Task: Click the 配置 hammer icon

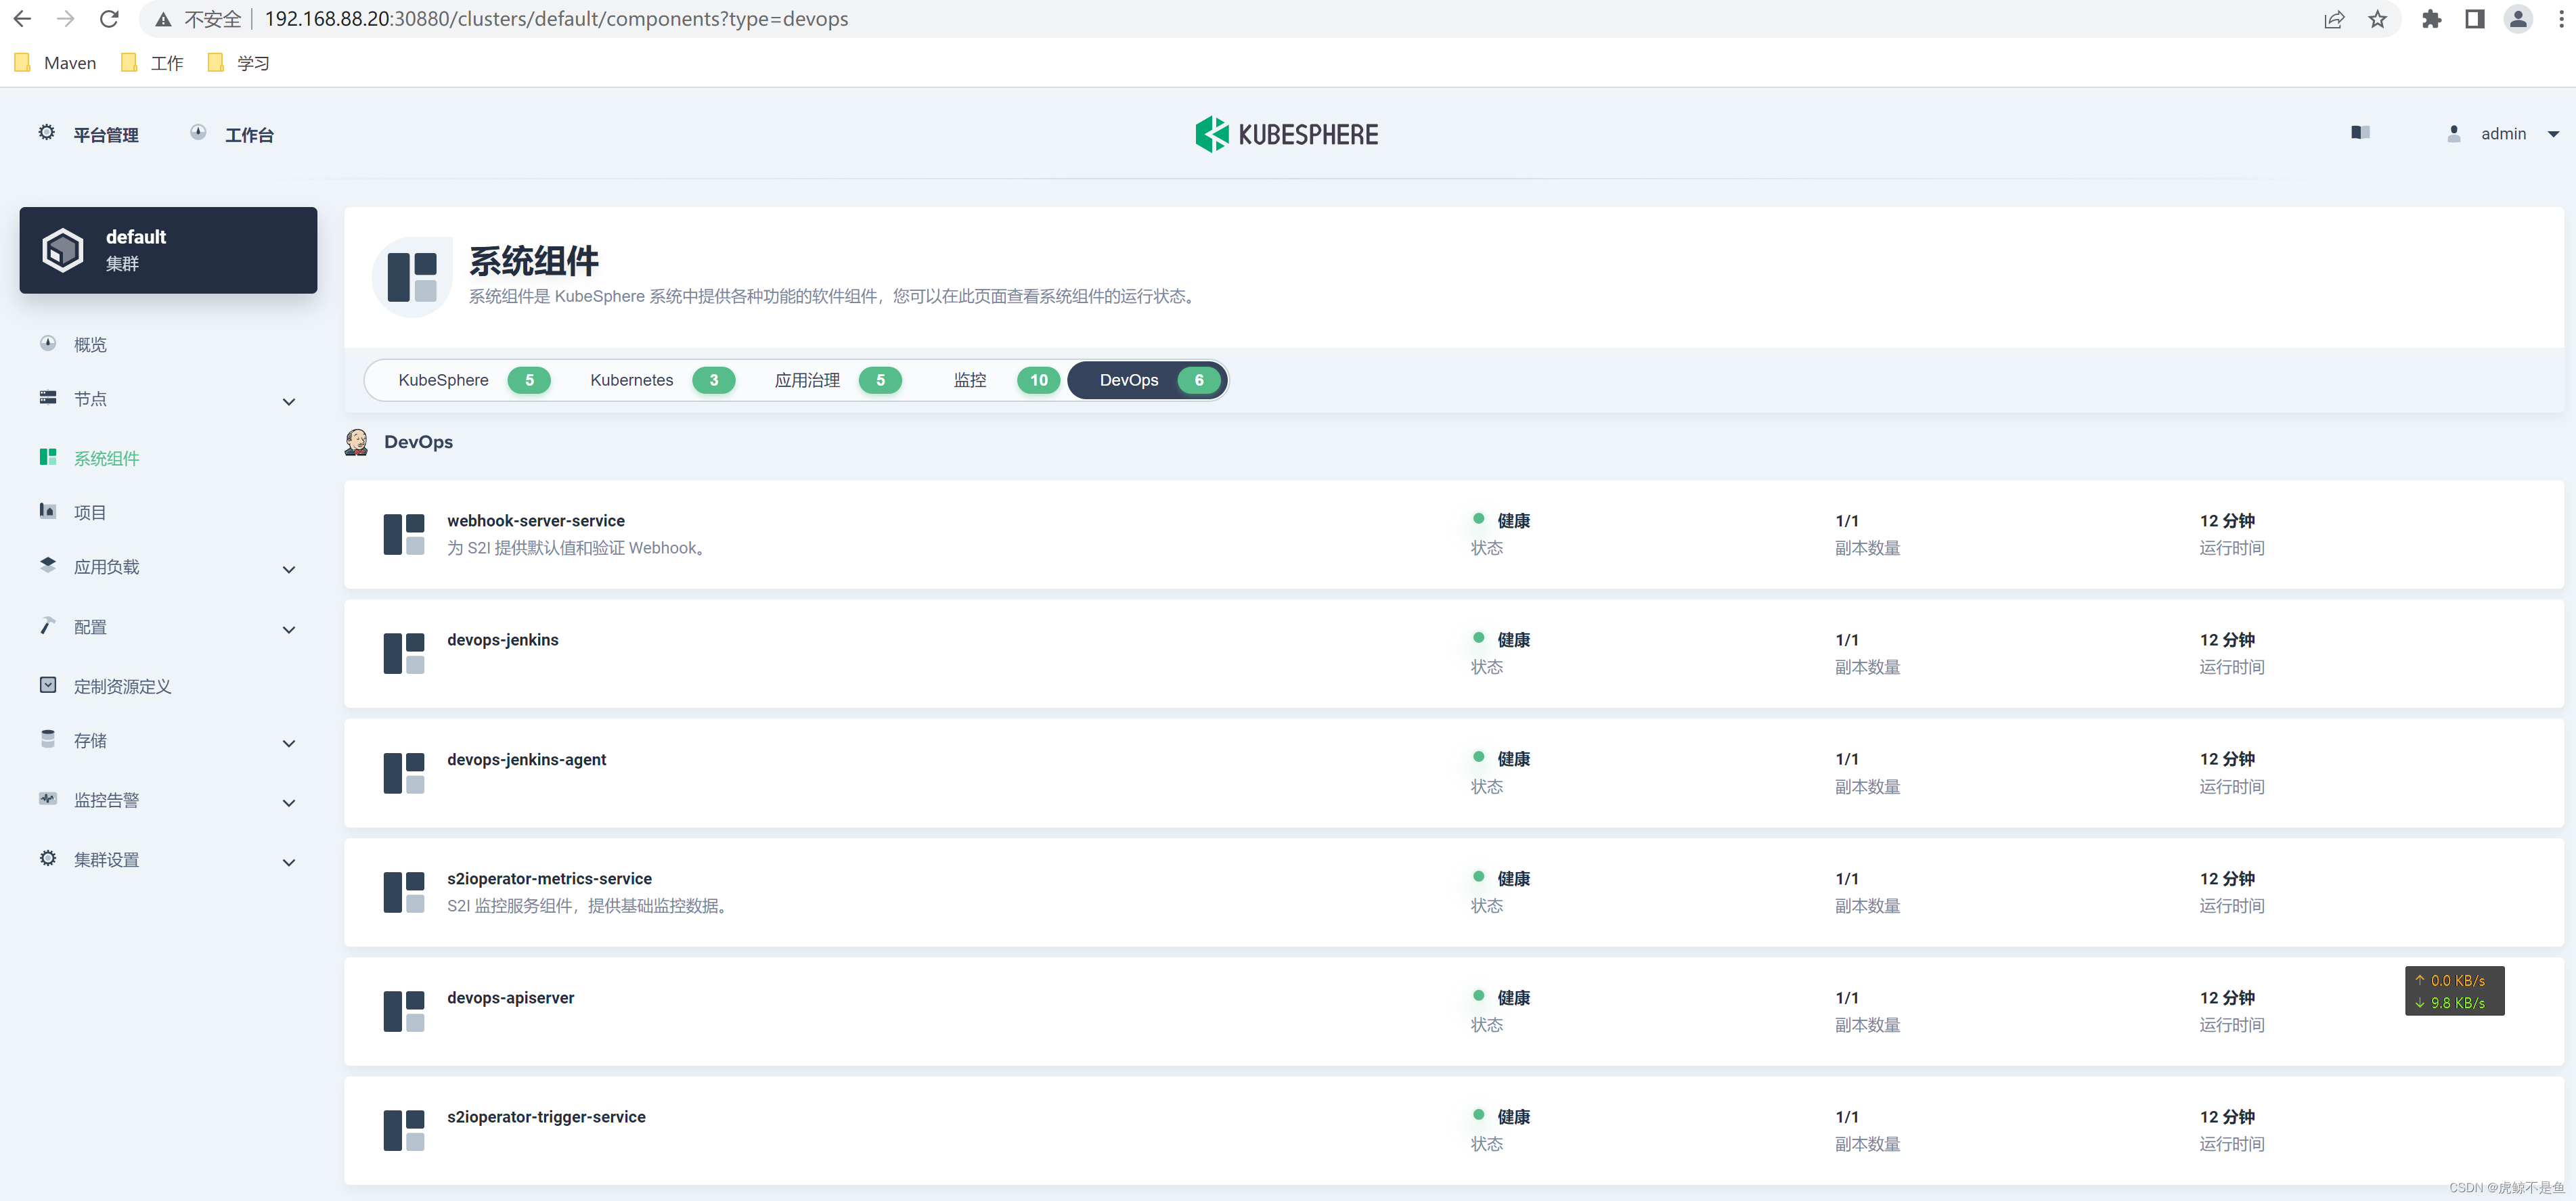Action: [x=48, y=625]
